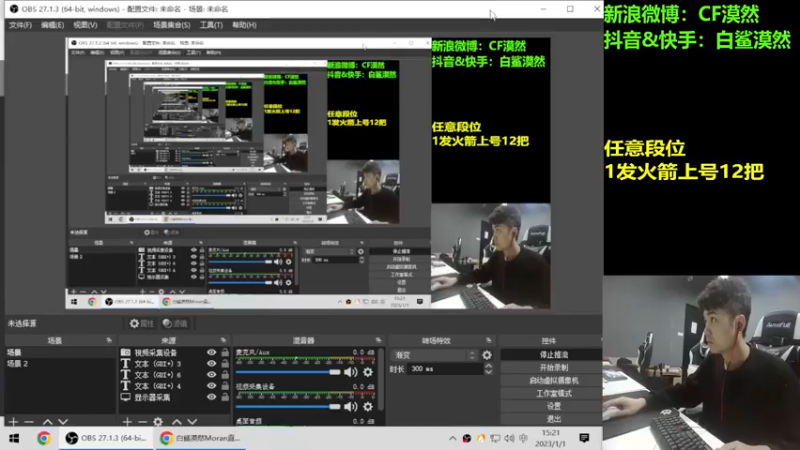Toggle lock on 视频采集设备 source
The image size is (800, 450).
pos(225,353)
